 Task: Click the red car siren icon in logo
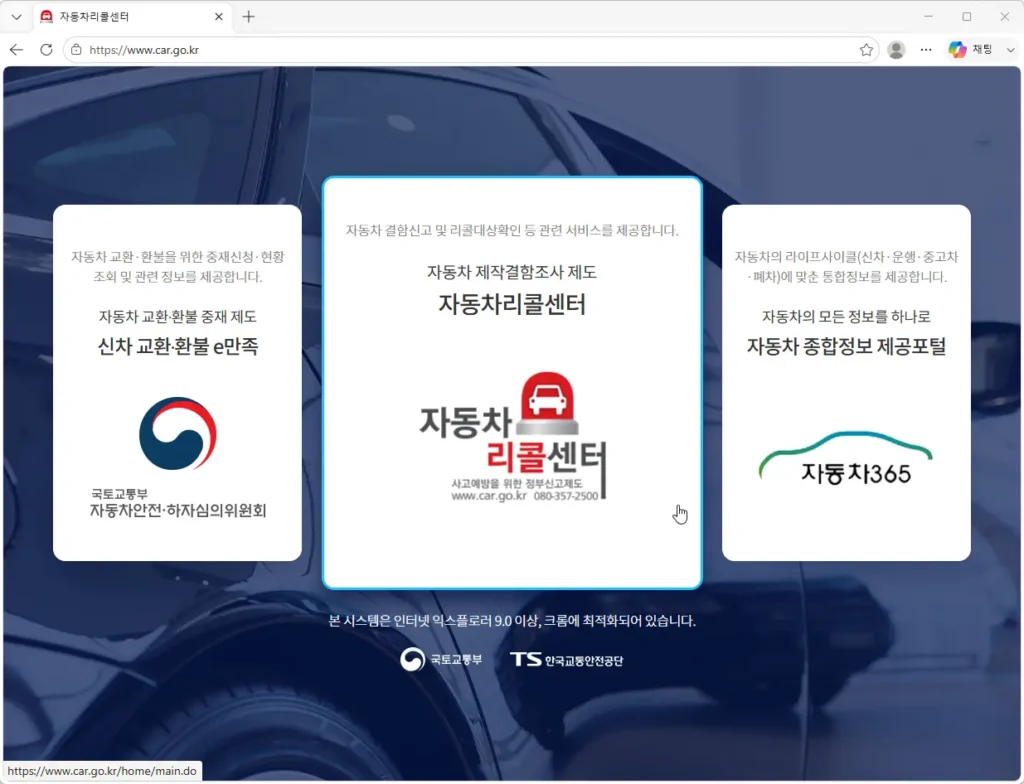pos(547,403)
